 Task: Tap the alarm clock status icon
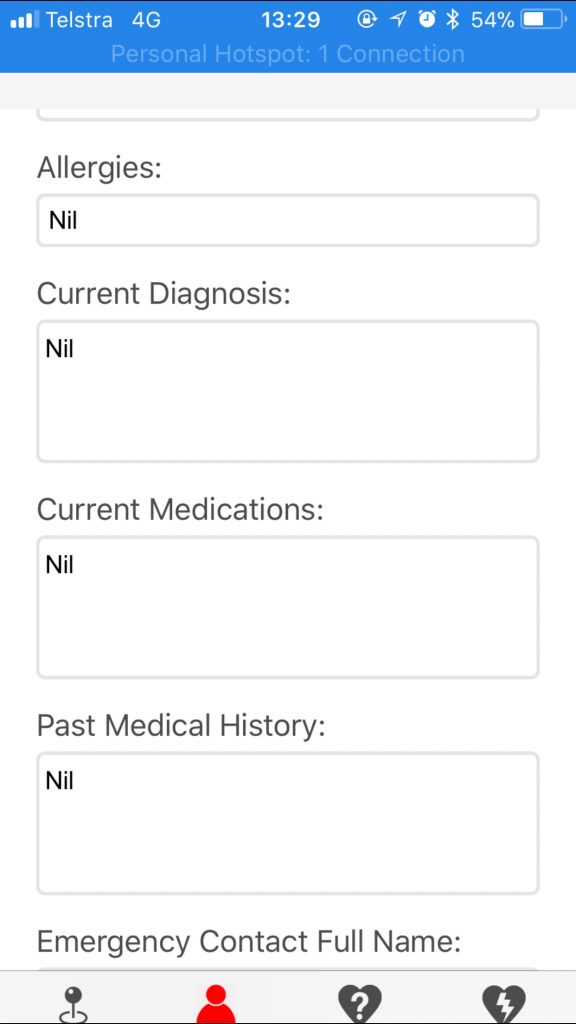click(x=427, y=20)
